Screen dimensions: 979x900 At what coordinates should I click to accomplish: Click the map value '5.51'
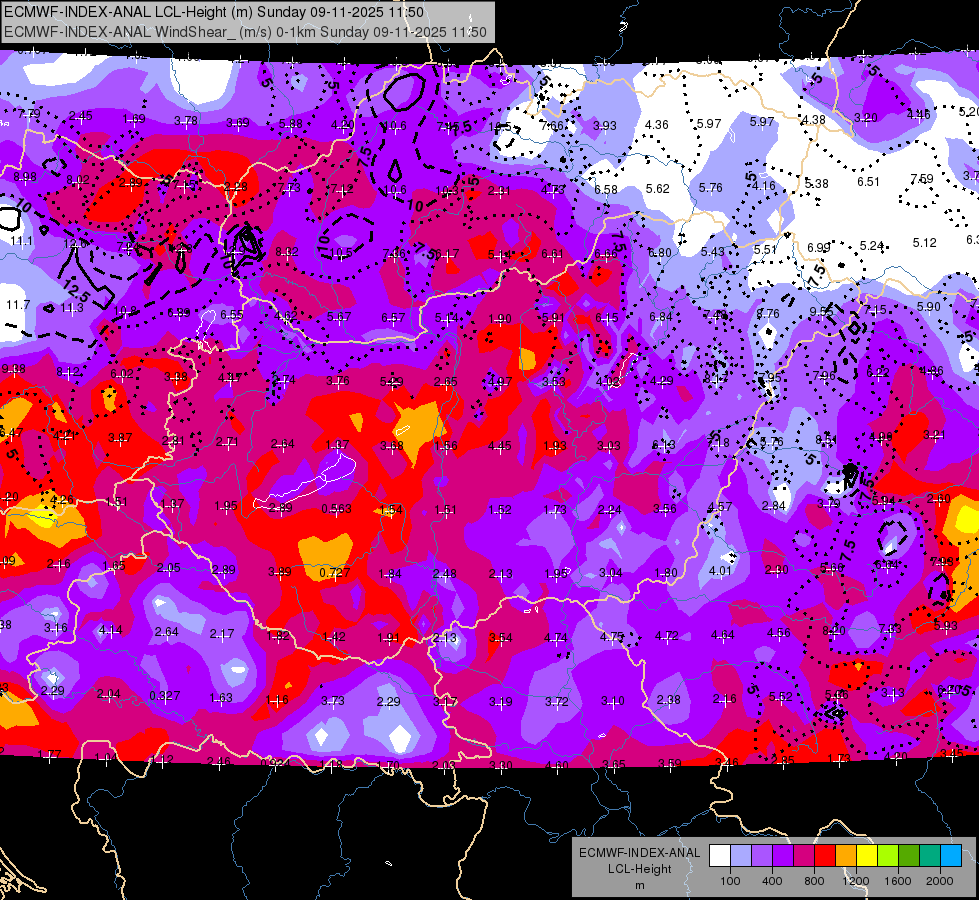[x=765, y=250]
